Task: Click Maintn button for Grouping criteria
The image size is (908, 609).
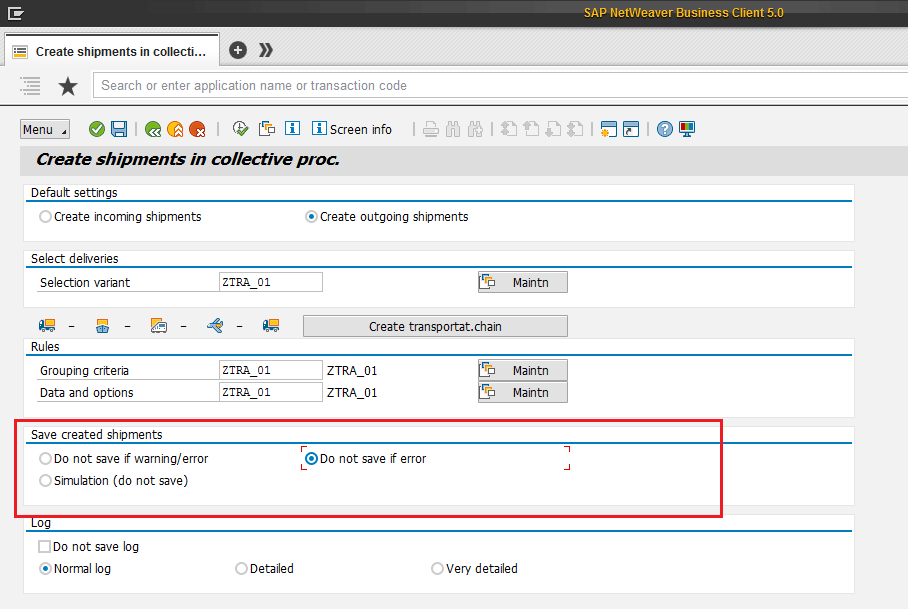Action: 523,370
